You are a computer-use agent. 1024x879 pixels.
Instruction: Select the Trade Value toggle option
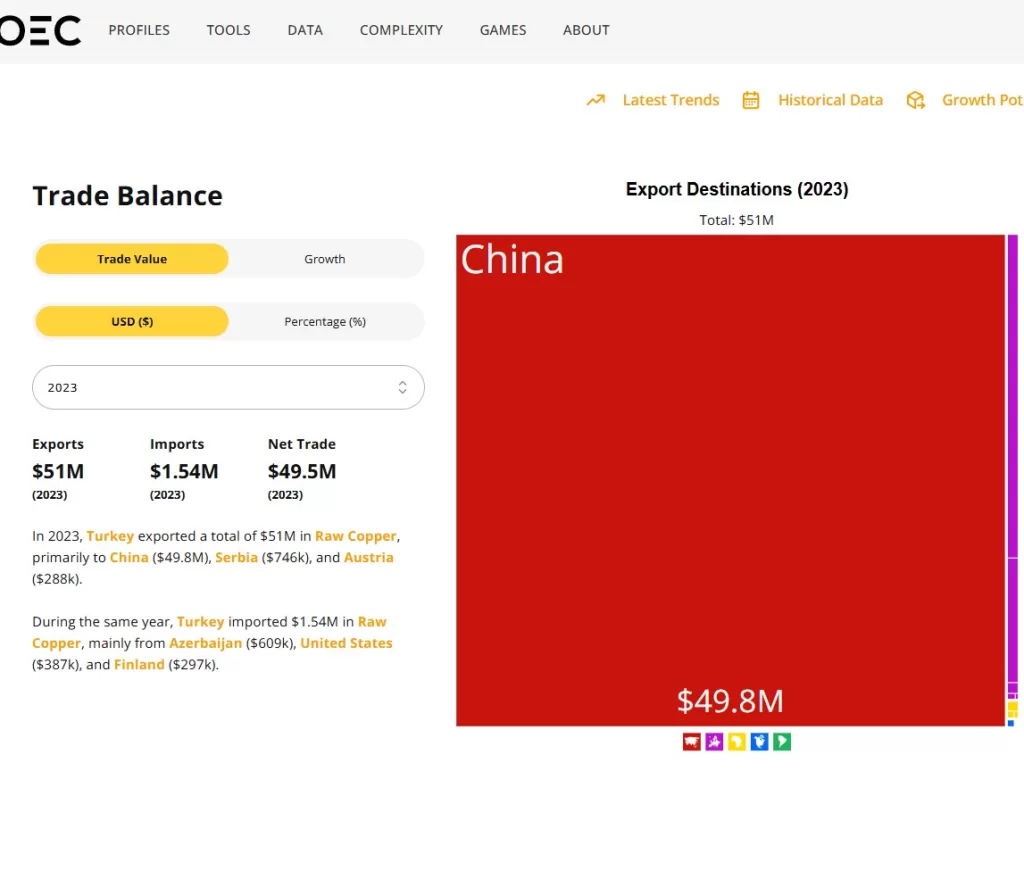pos(132,259)
